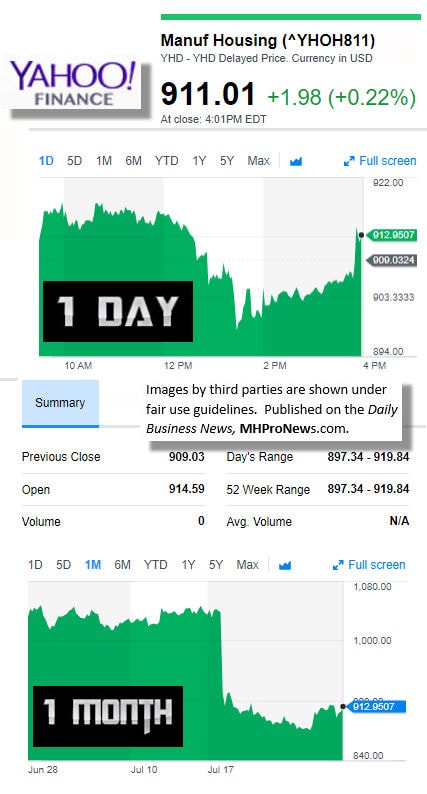This screenshot has width=427, height=794.
Task: Select 1M range on bottom chart
Action: (93, 565)
